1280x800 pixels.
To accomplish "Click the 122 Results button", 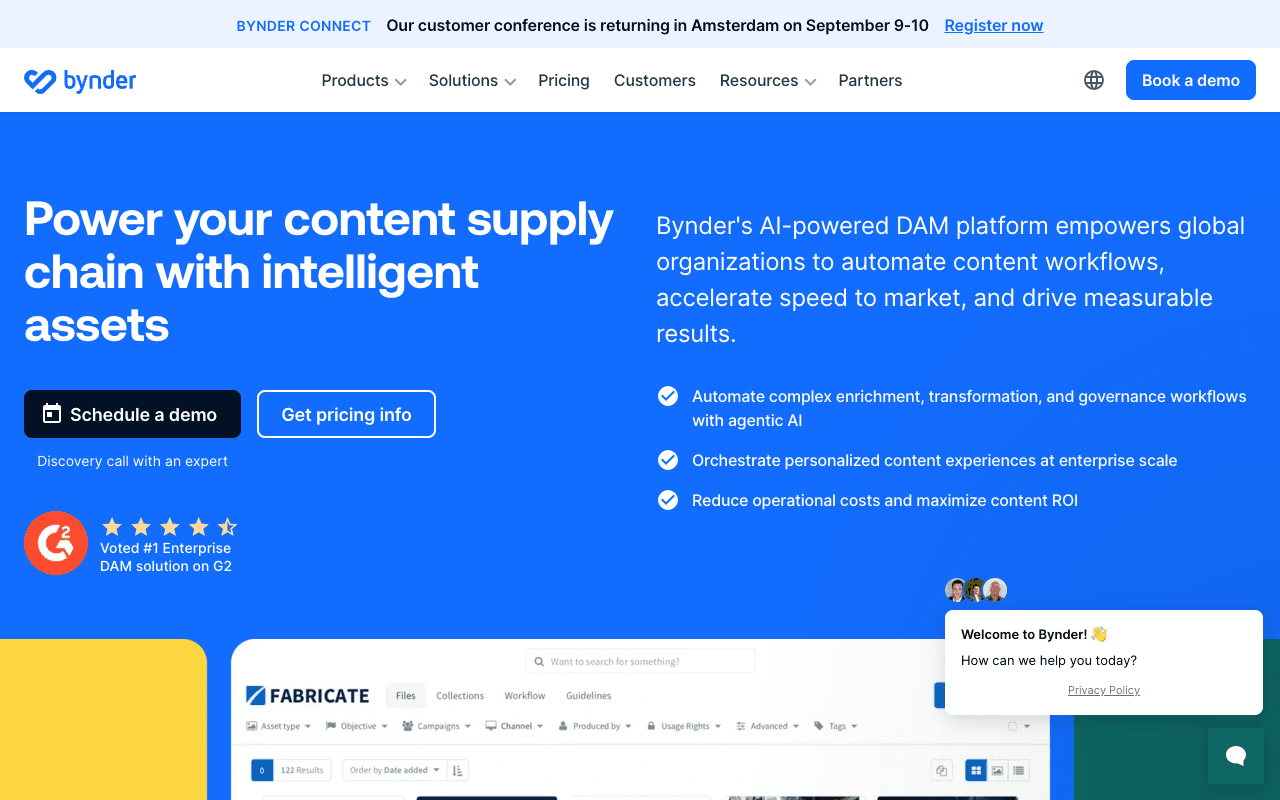I will (301, 770).
